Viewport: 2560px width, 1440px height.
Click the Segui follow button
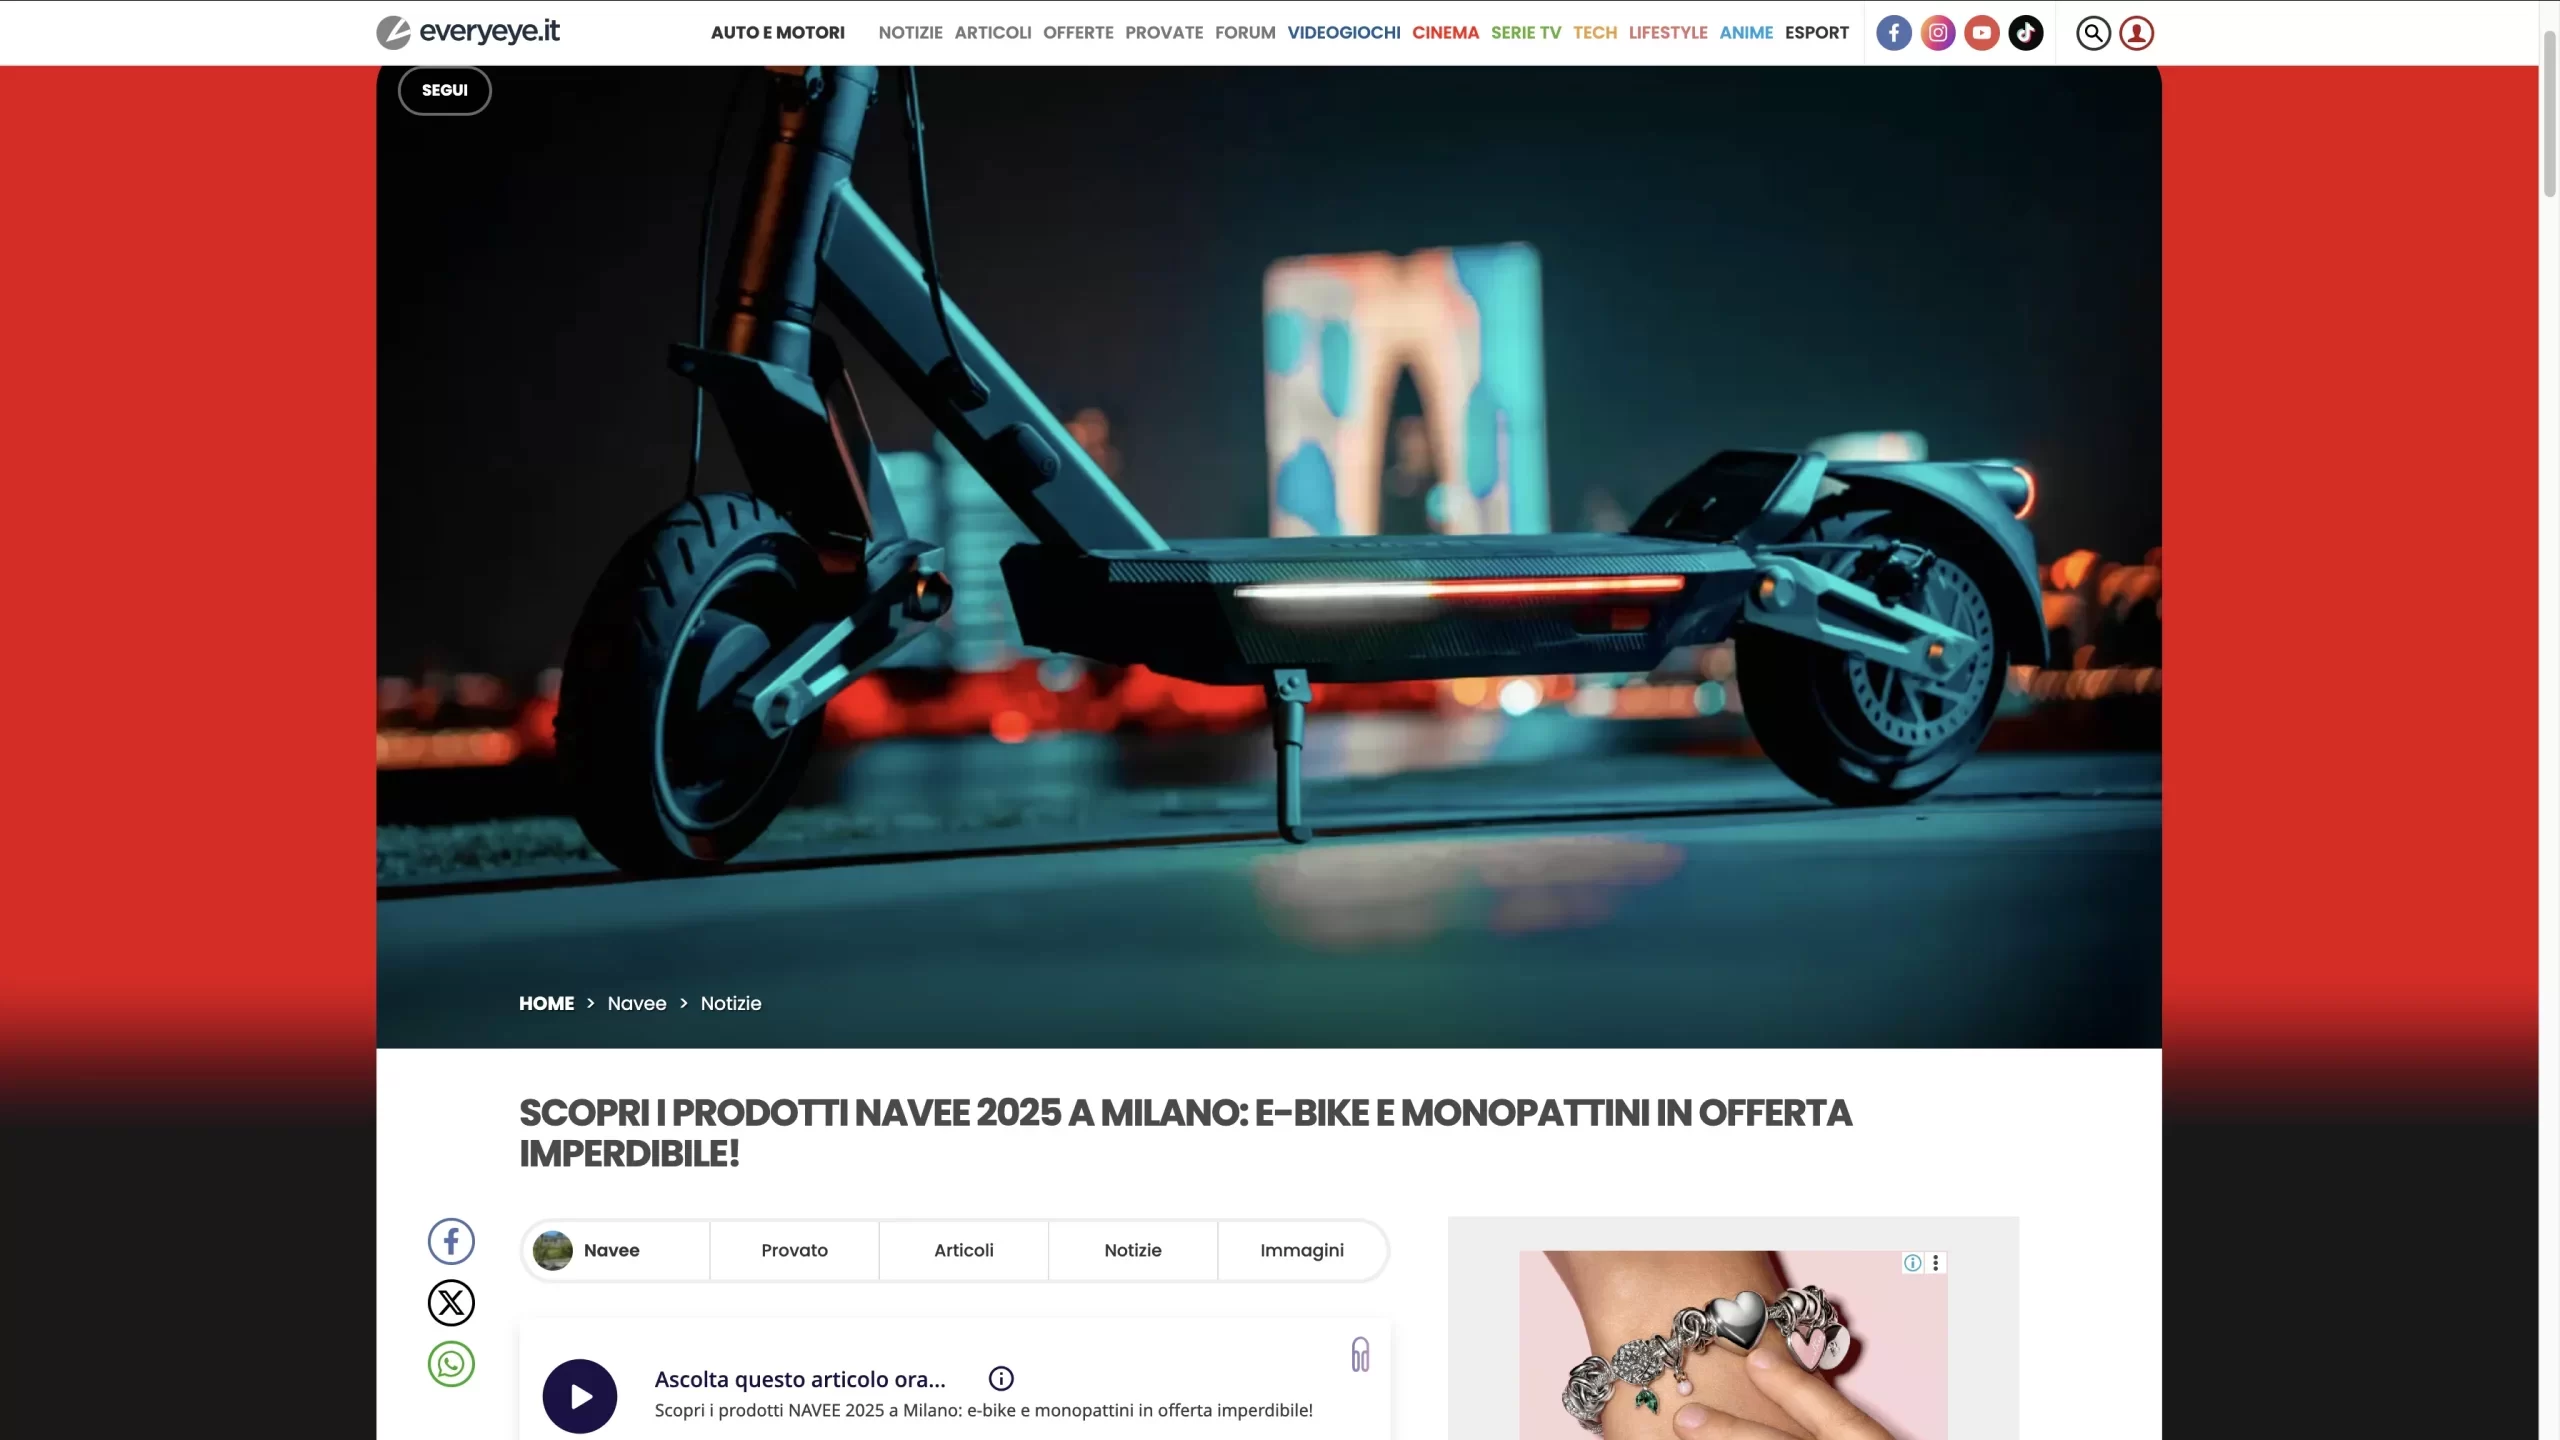tap(444, 90)
